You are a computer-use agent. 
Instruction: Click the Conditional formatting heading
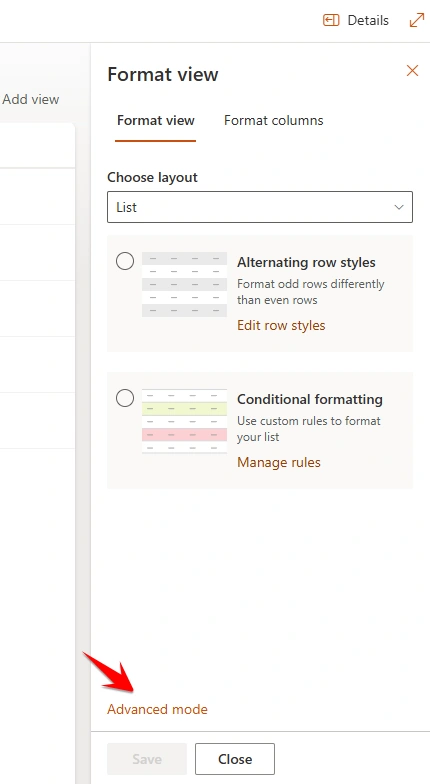[x=310, y=399]
